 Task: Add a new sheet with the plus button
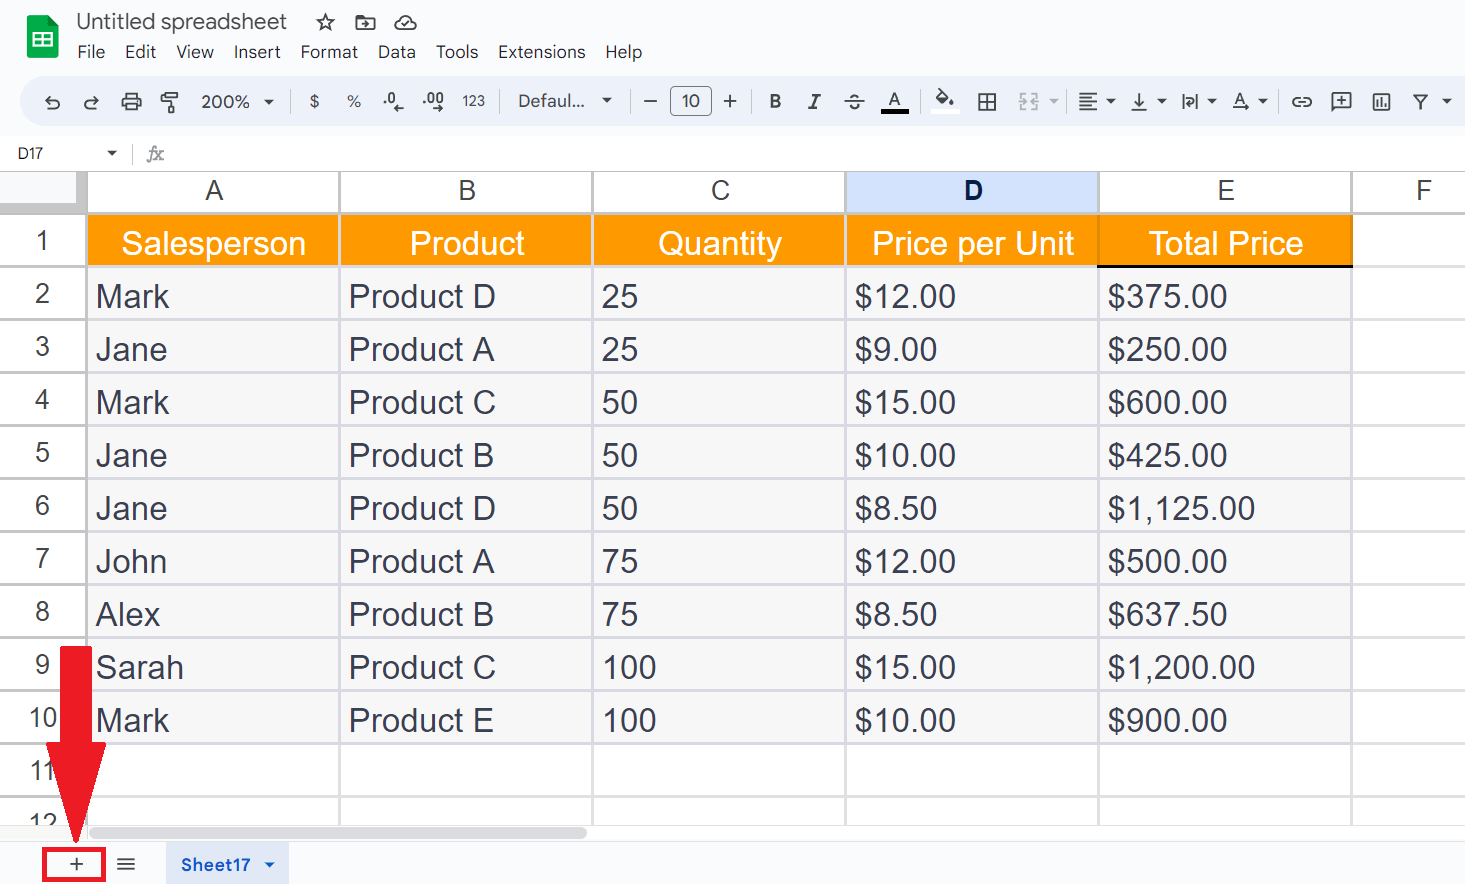73,863
